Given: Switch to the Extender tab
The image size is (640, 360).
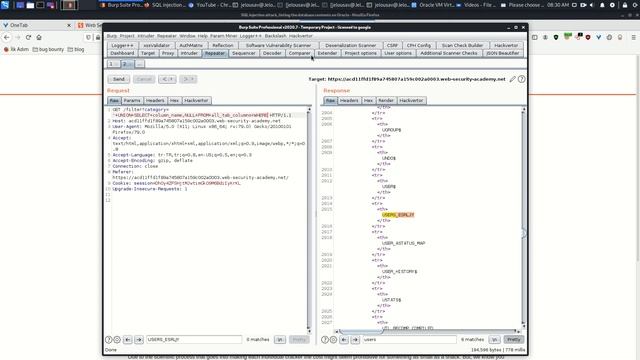Looking at the screenshot, I should point(327,53).
